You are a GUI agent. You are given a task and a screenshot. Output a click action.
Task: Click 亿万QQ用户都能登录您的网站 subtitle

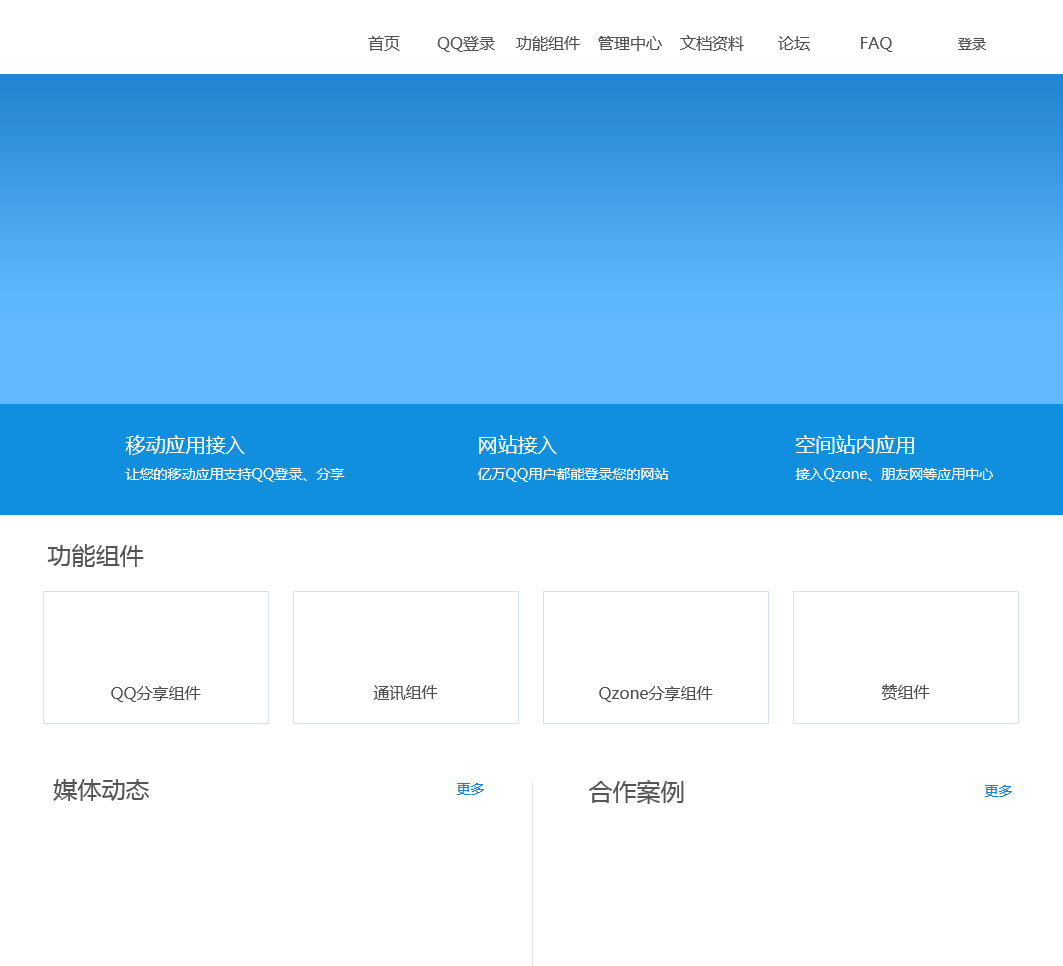(573, 474)
